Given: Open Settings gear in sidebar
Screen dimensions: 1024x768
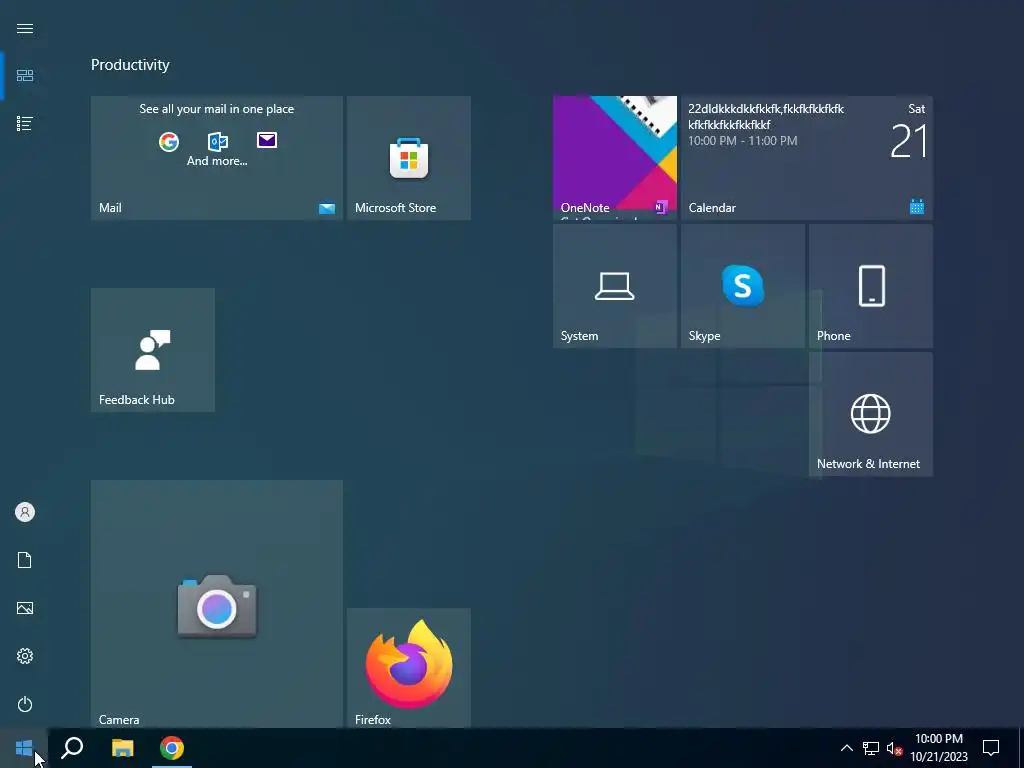Looking at the screenshot, I should click(25, 656).
